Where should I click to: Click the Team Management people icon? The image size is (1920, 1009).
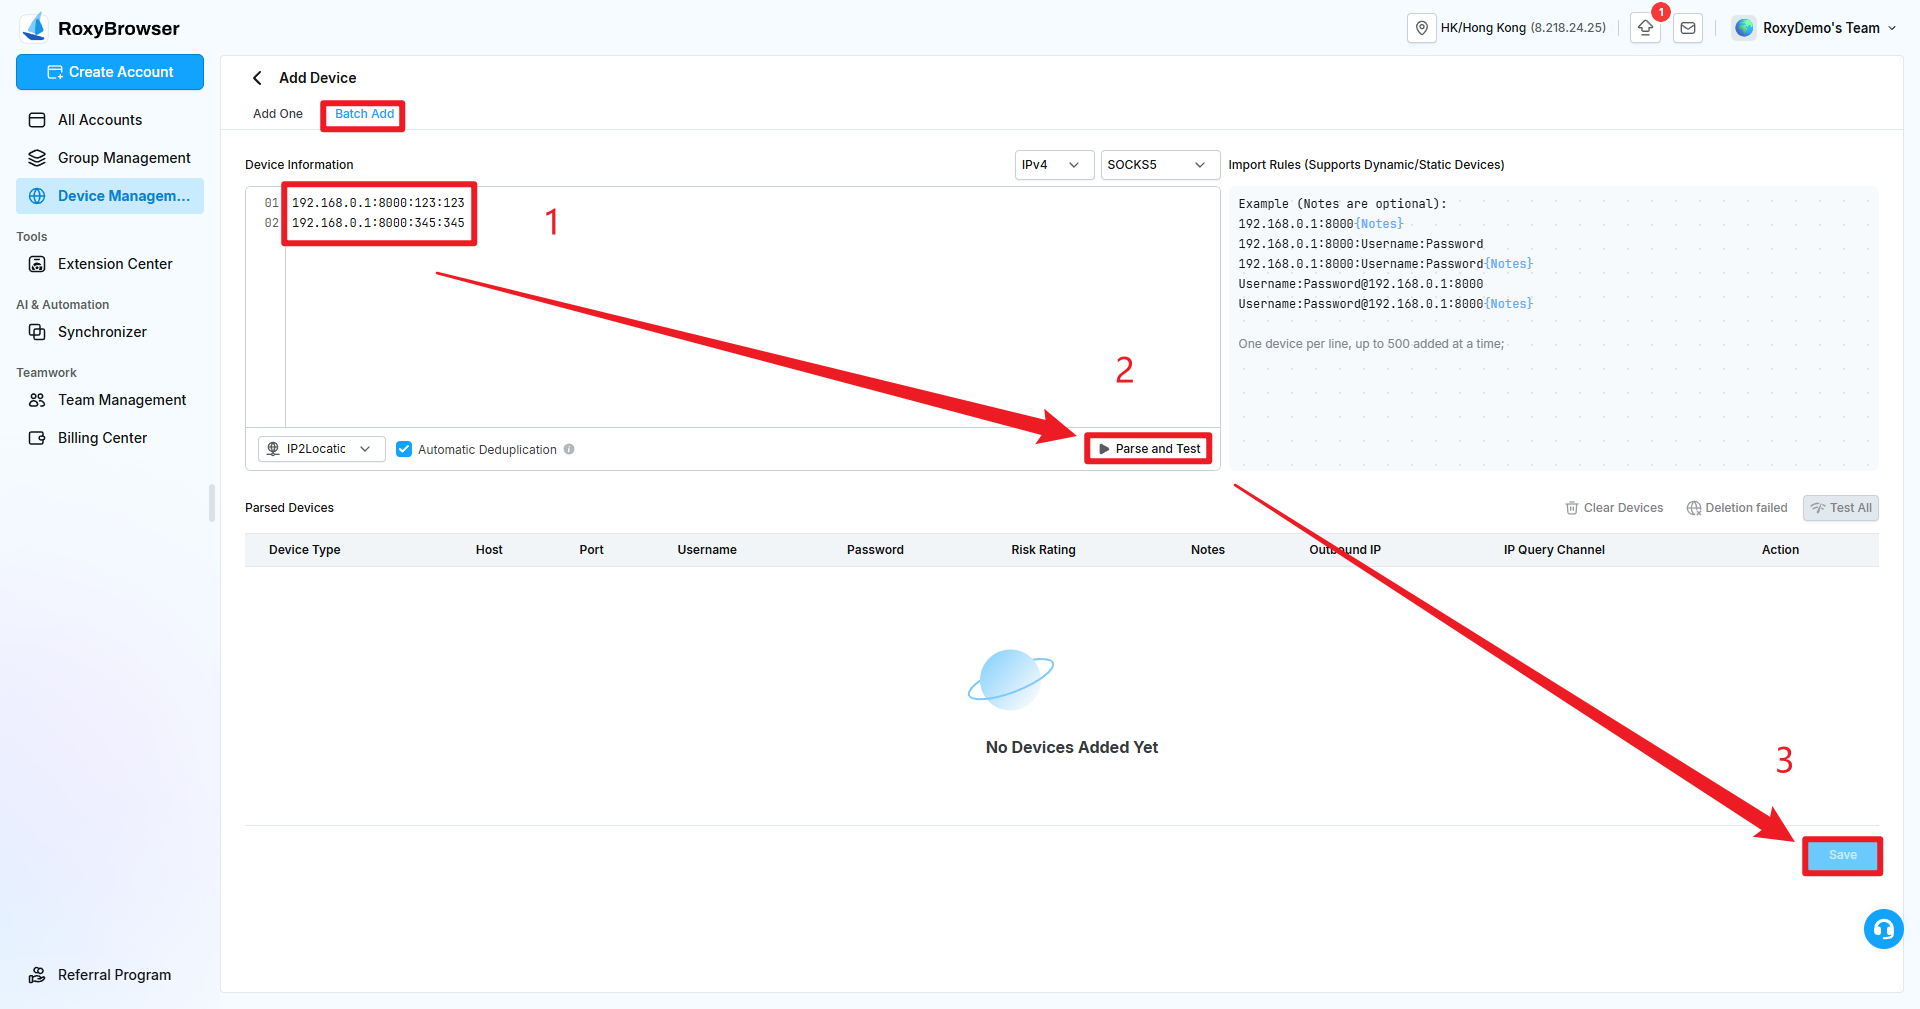(37, 400)
